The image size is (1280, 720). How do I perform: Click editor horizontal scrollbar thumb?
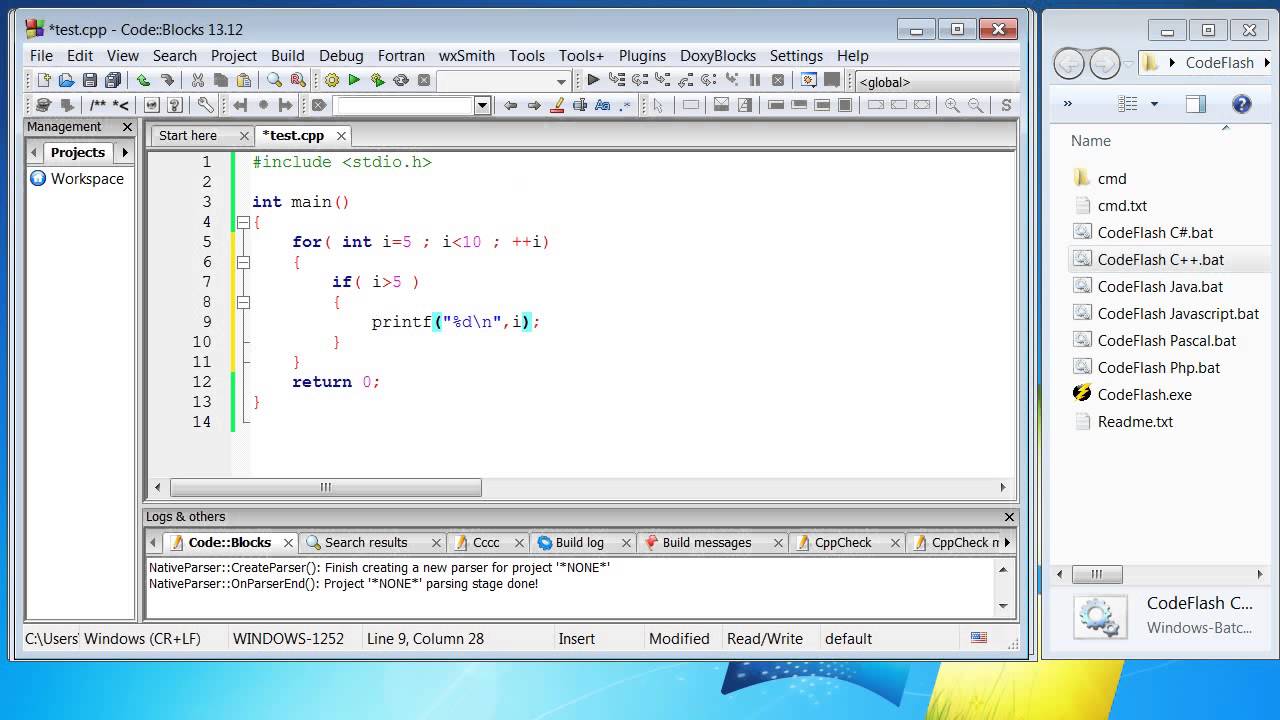[325, 487]
